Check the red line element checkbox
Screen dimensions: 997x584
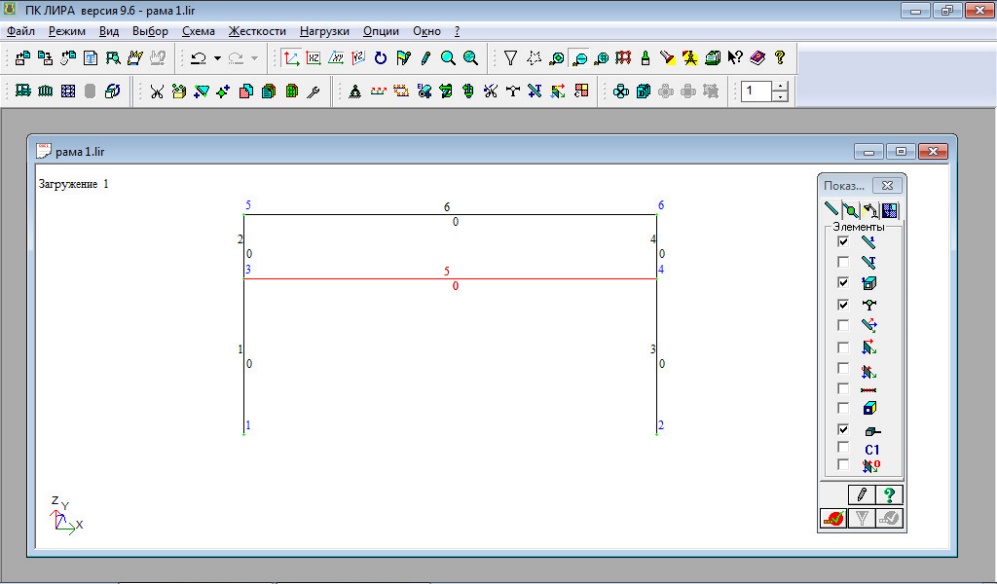843,389
